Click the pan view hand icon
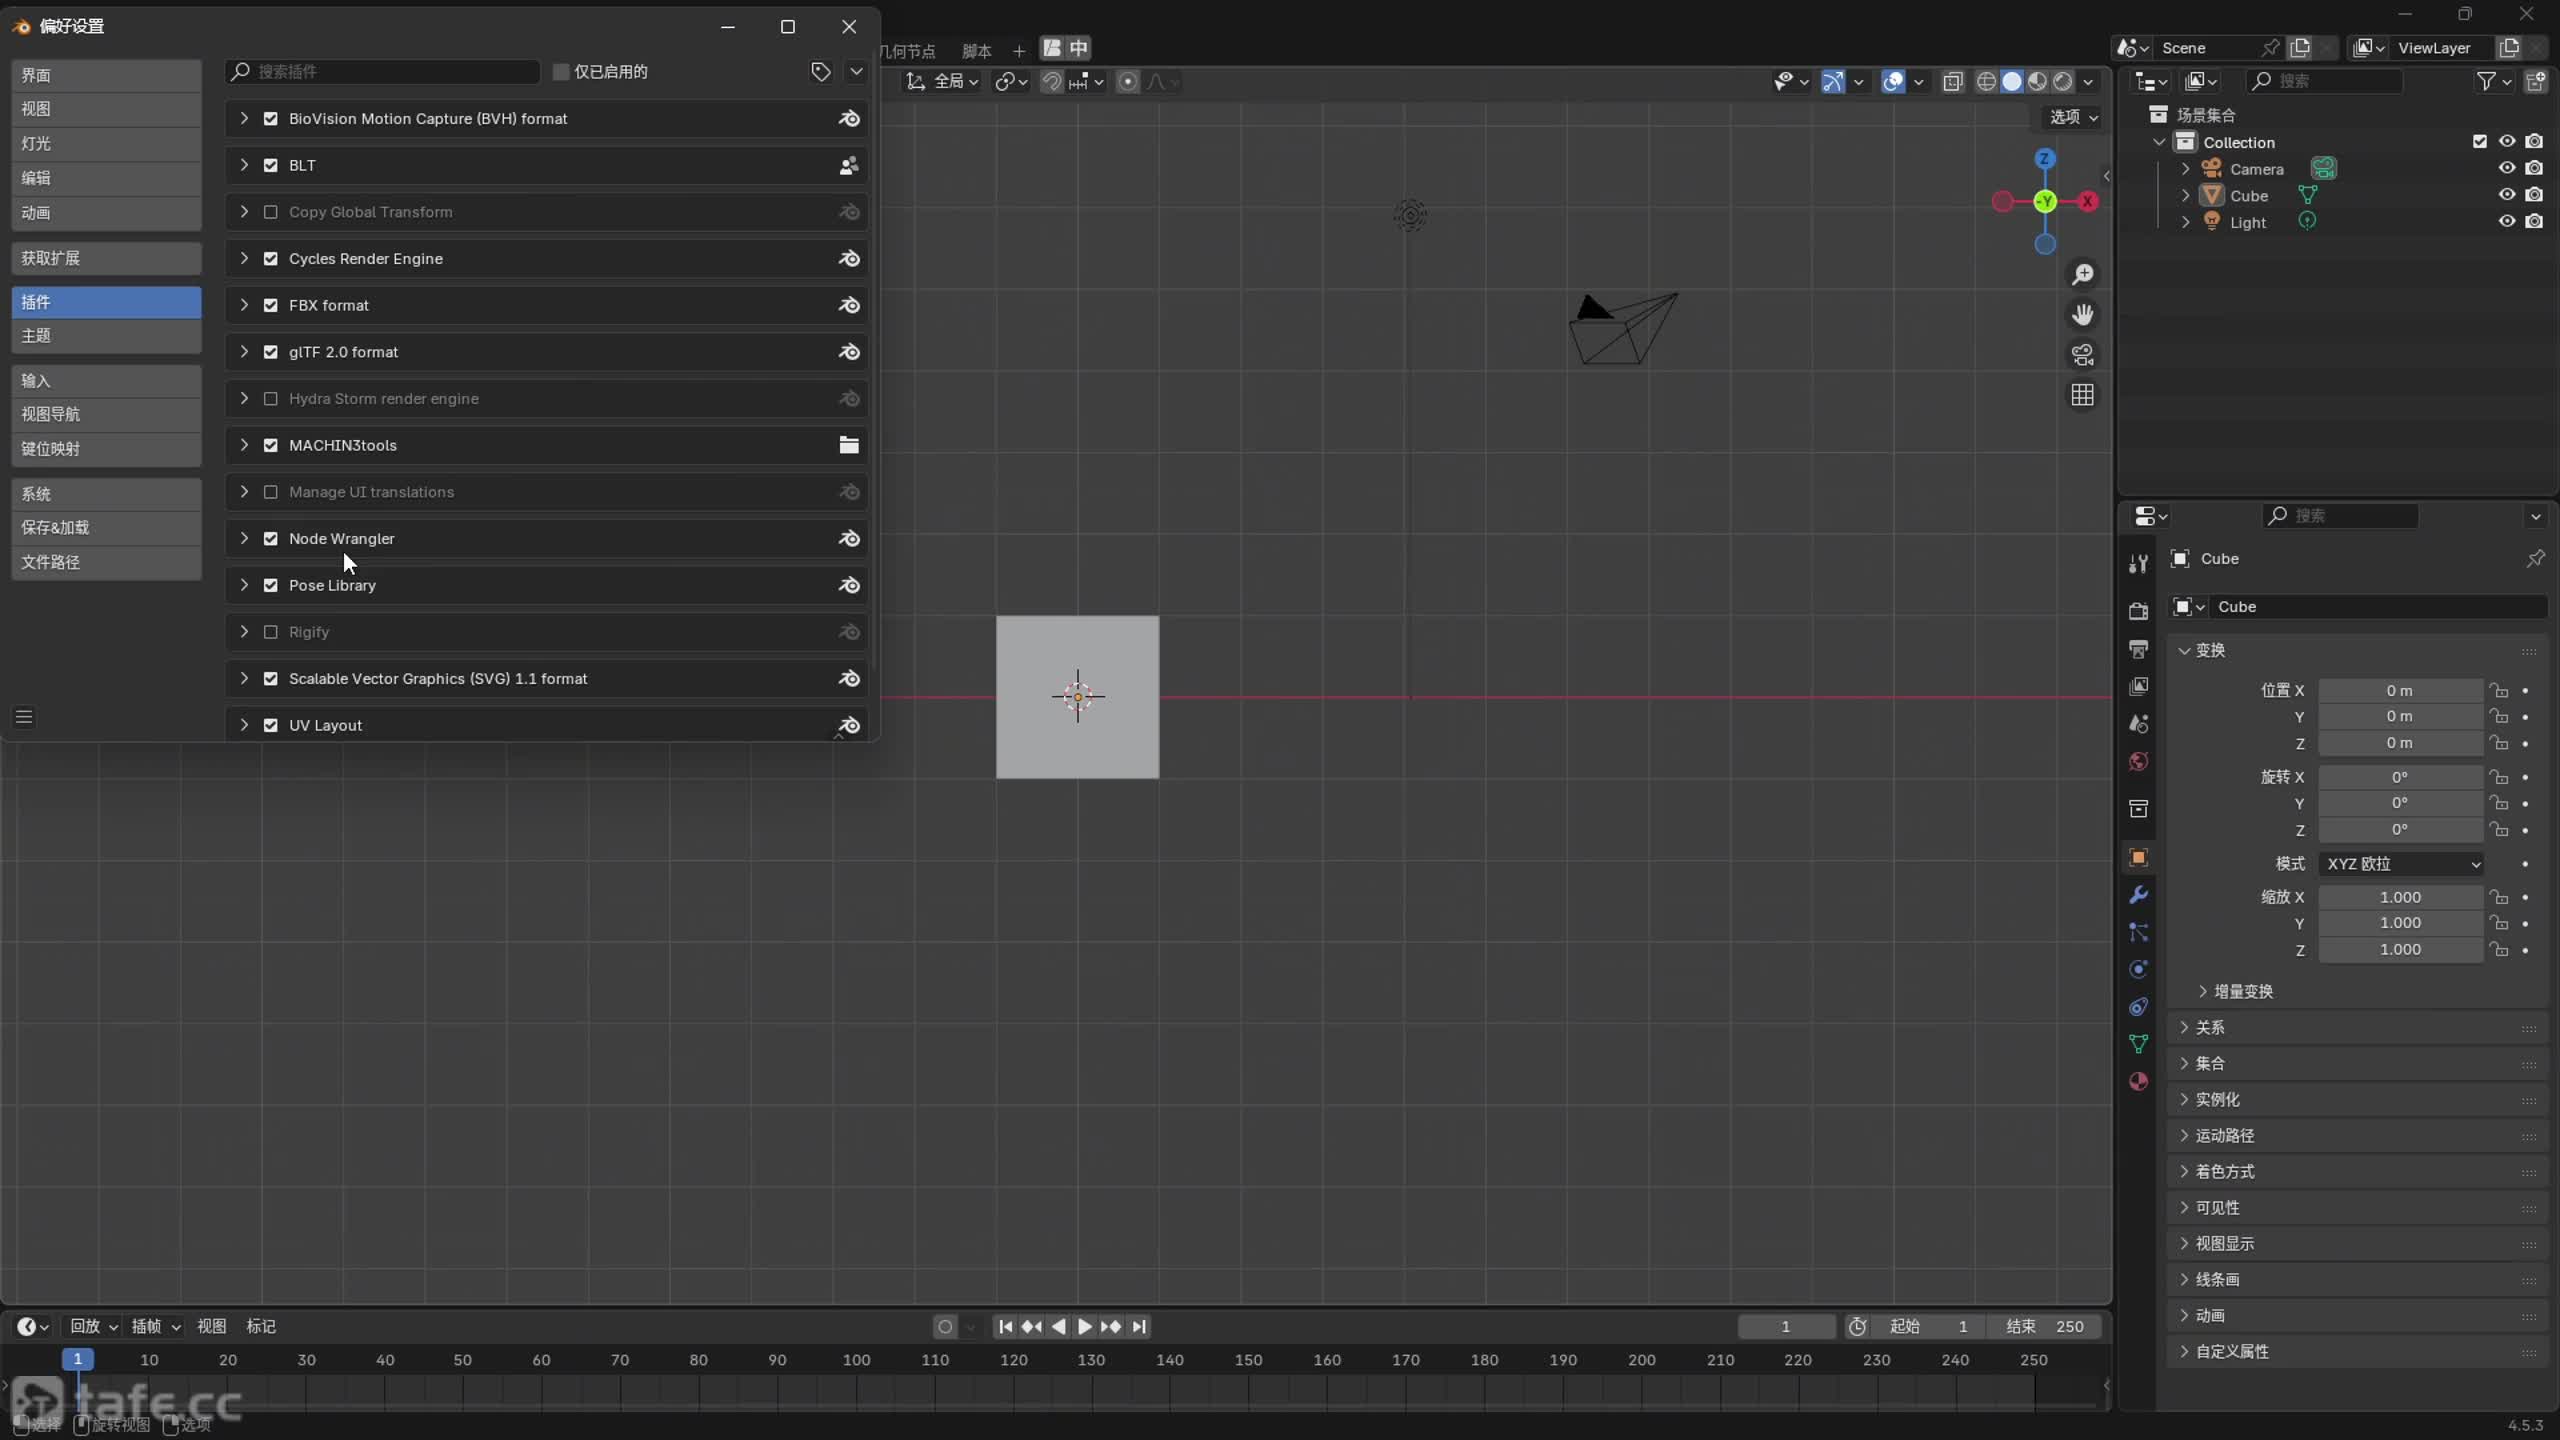Image resolution: width=2560 pixels, height=1440 pixels. click(2083, 315)
